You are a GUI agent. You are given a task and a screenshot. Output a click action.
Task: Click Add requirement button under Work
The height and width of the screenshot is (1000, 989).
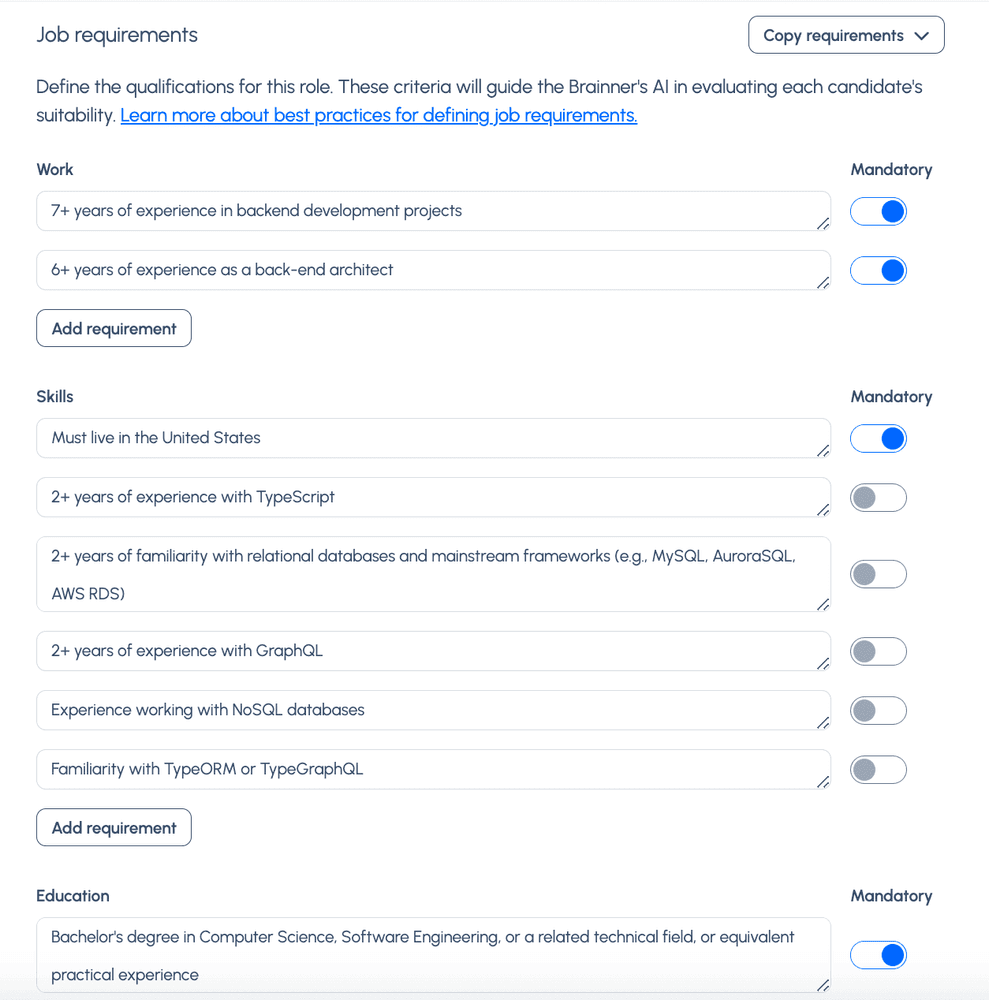coord(114,328)
